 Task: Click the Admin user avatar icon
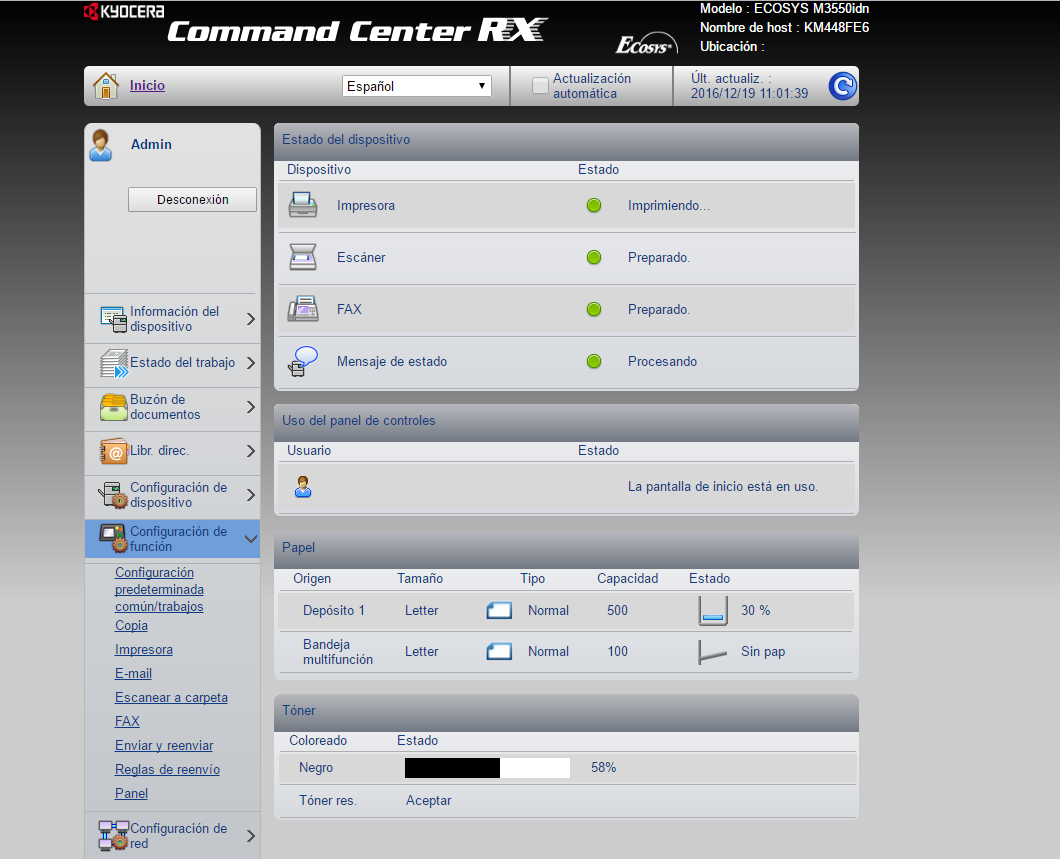101,145
